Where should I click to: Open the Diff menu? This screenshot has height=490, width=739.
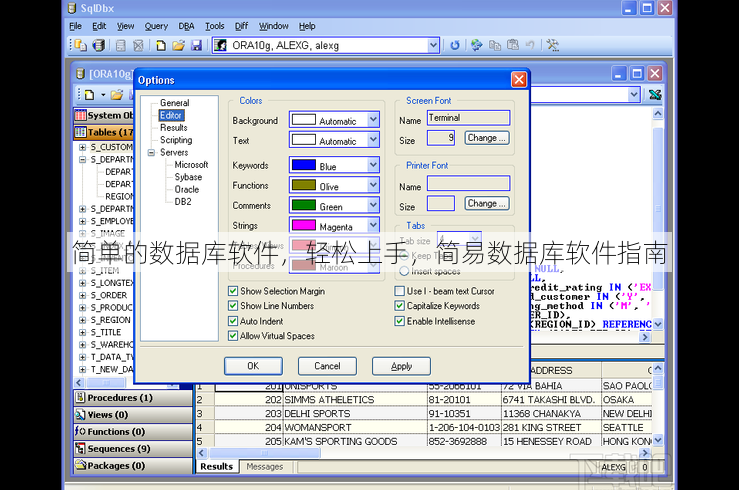point(241,26)
